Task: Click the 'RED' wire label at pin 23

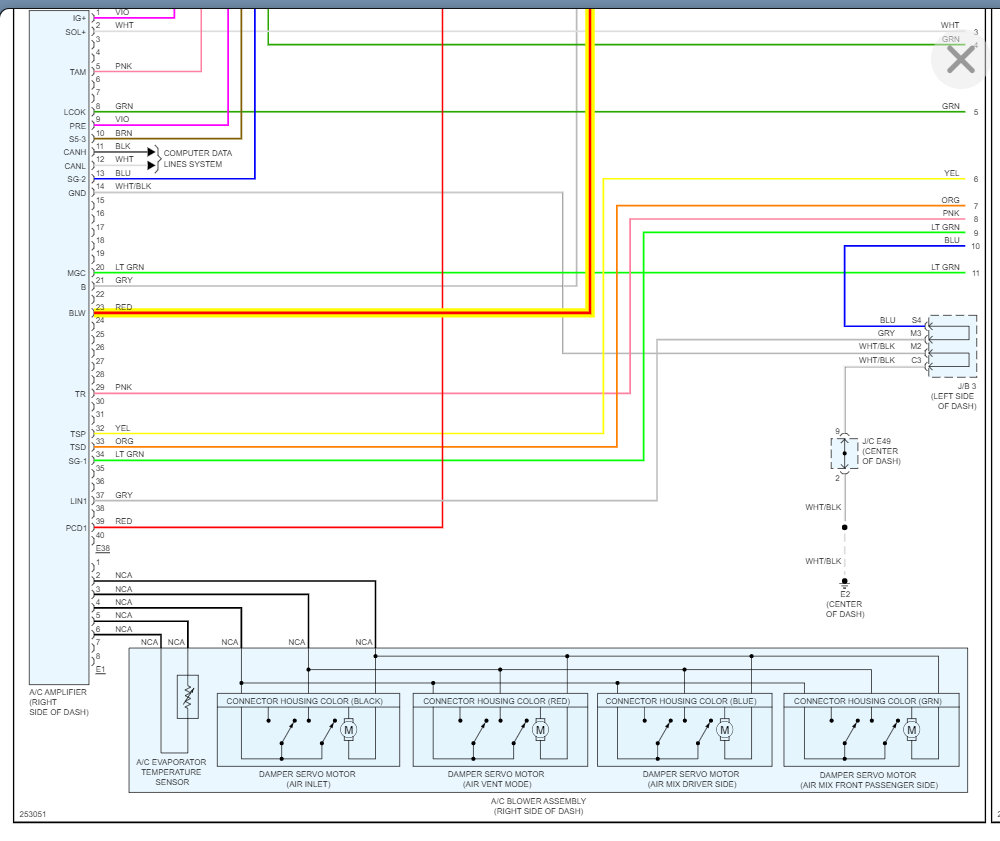Action: point(124,307)
